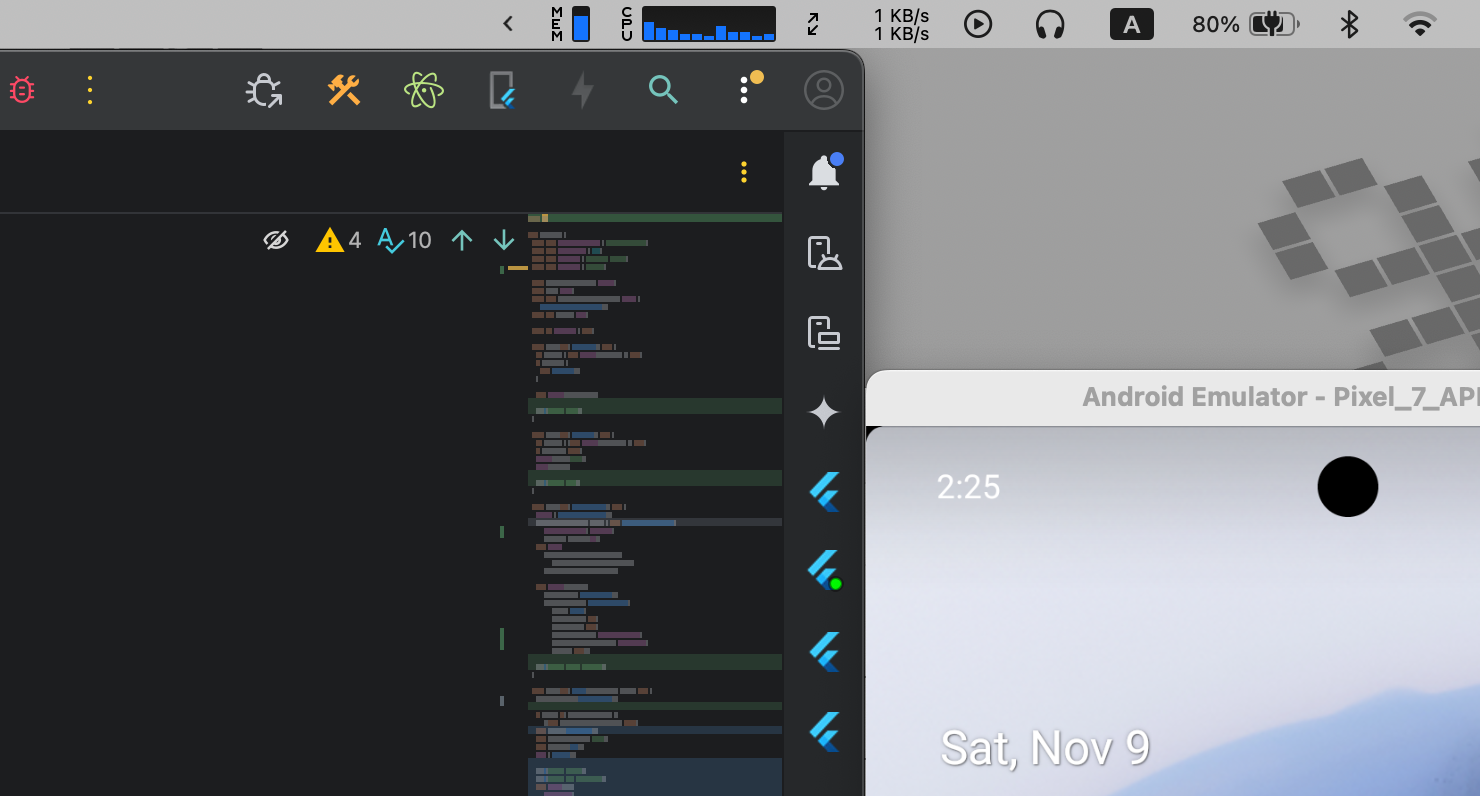The height and width of the screenshot is (796, 1480).
Task: Click the green atom icon
Action: pyautogui.click(x=424, y=91)
